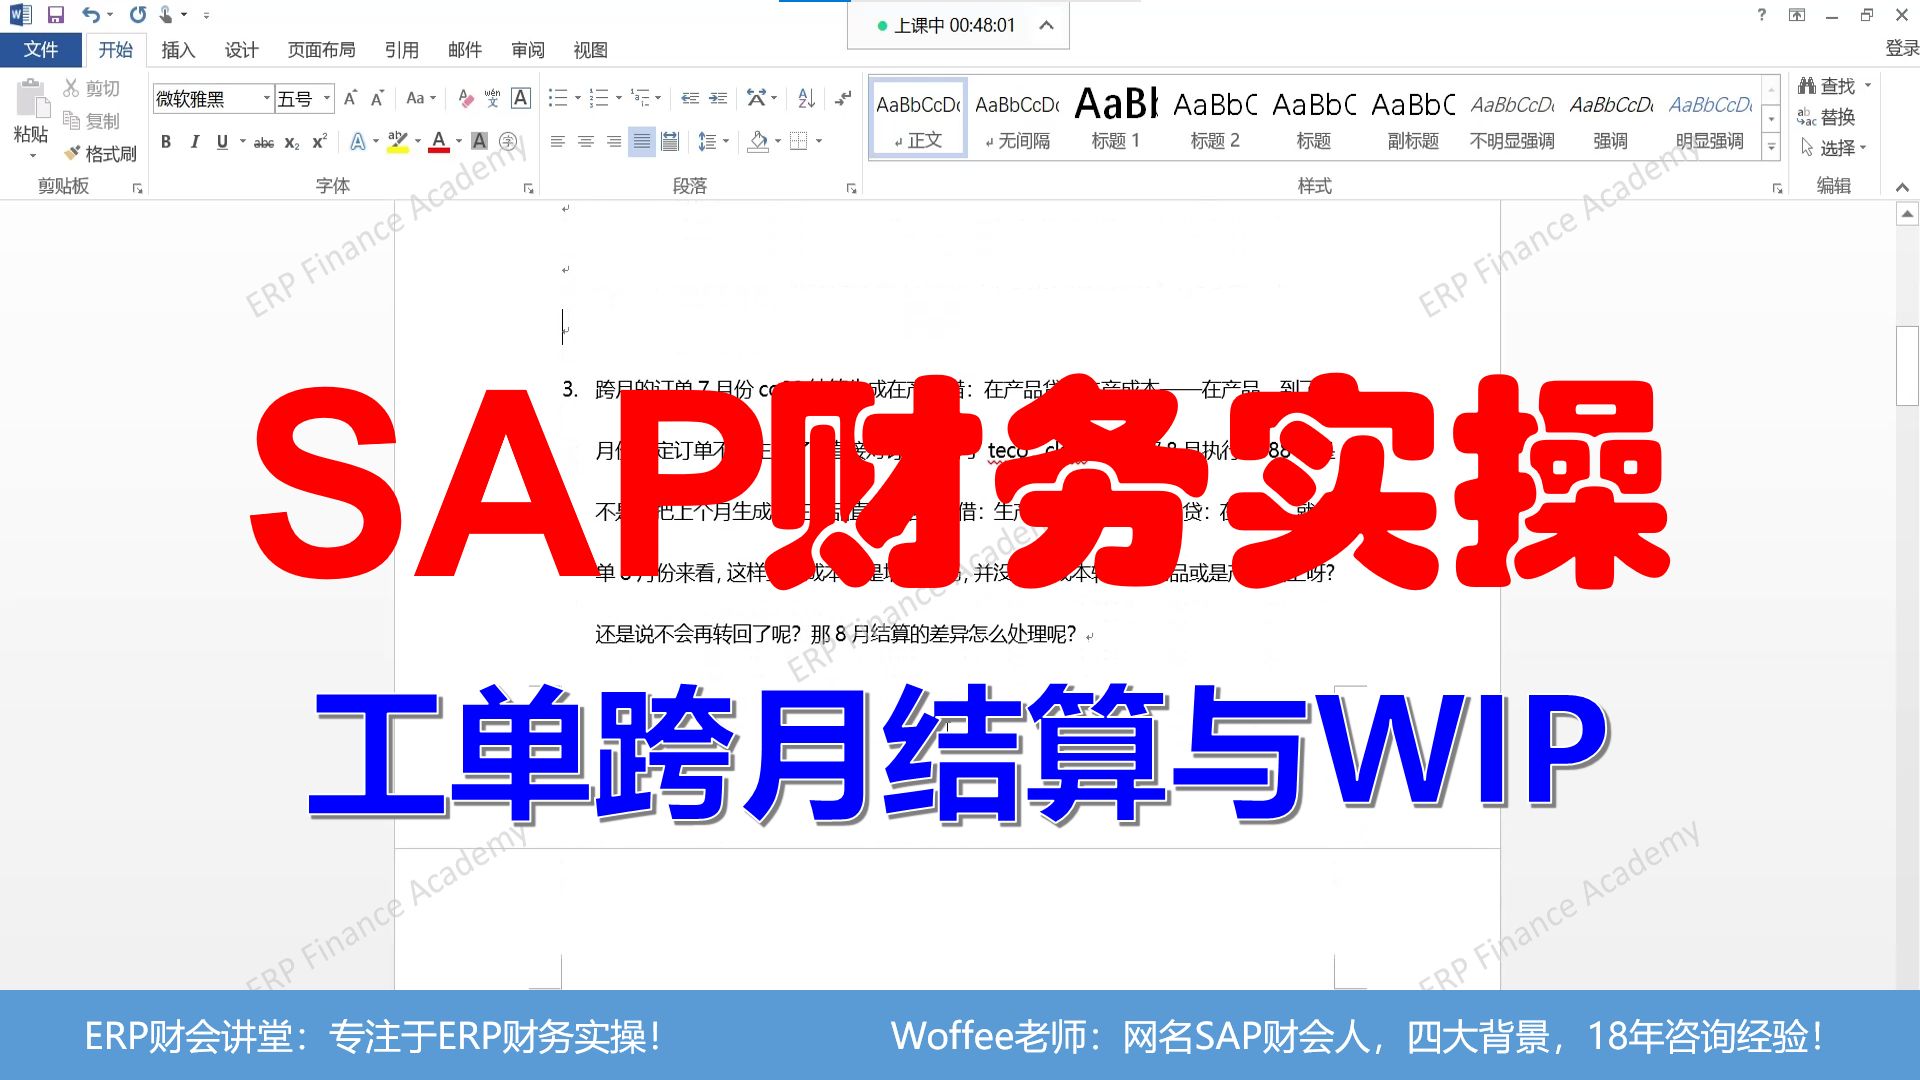This screenshot has width=1920, height=1080.
Task: Toggle justify paragraph alignment
Action: (x=641, y=142)
